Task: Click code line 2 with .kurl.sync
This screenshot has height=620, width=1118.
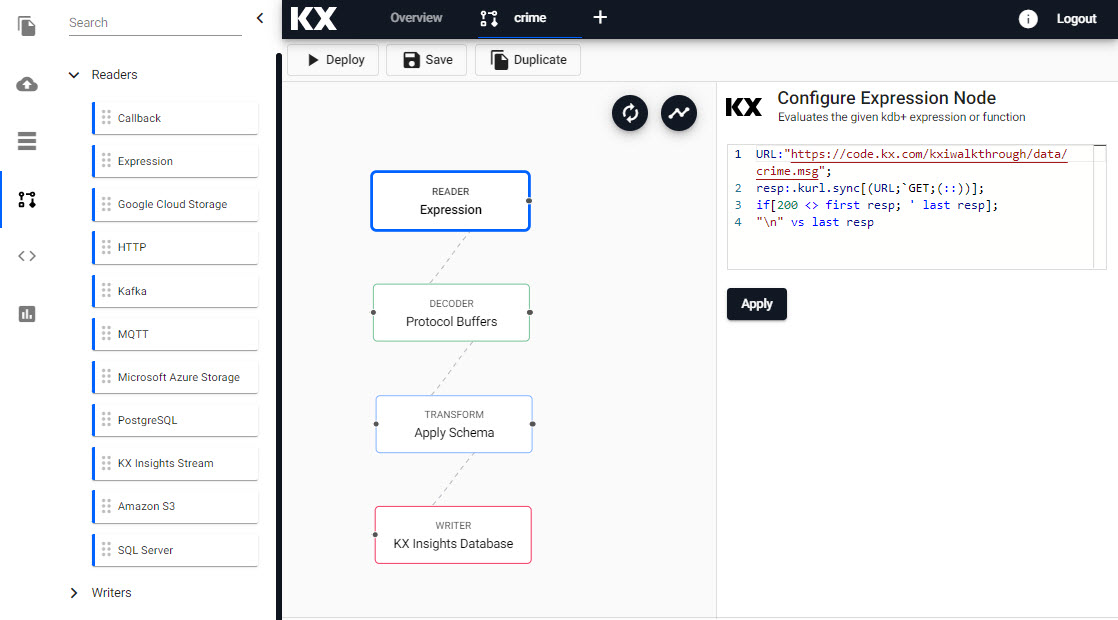Action: [x=870, y=188]
